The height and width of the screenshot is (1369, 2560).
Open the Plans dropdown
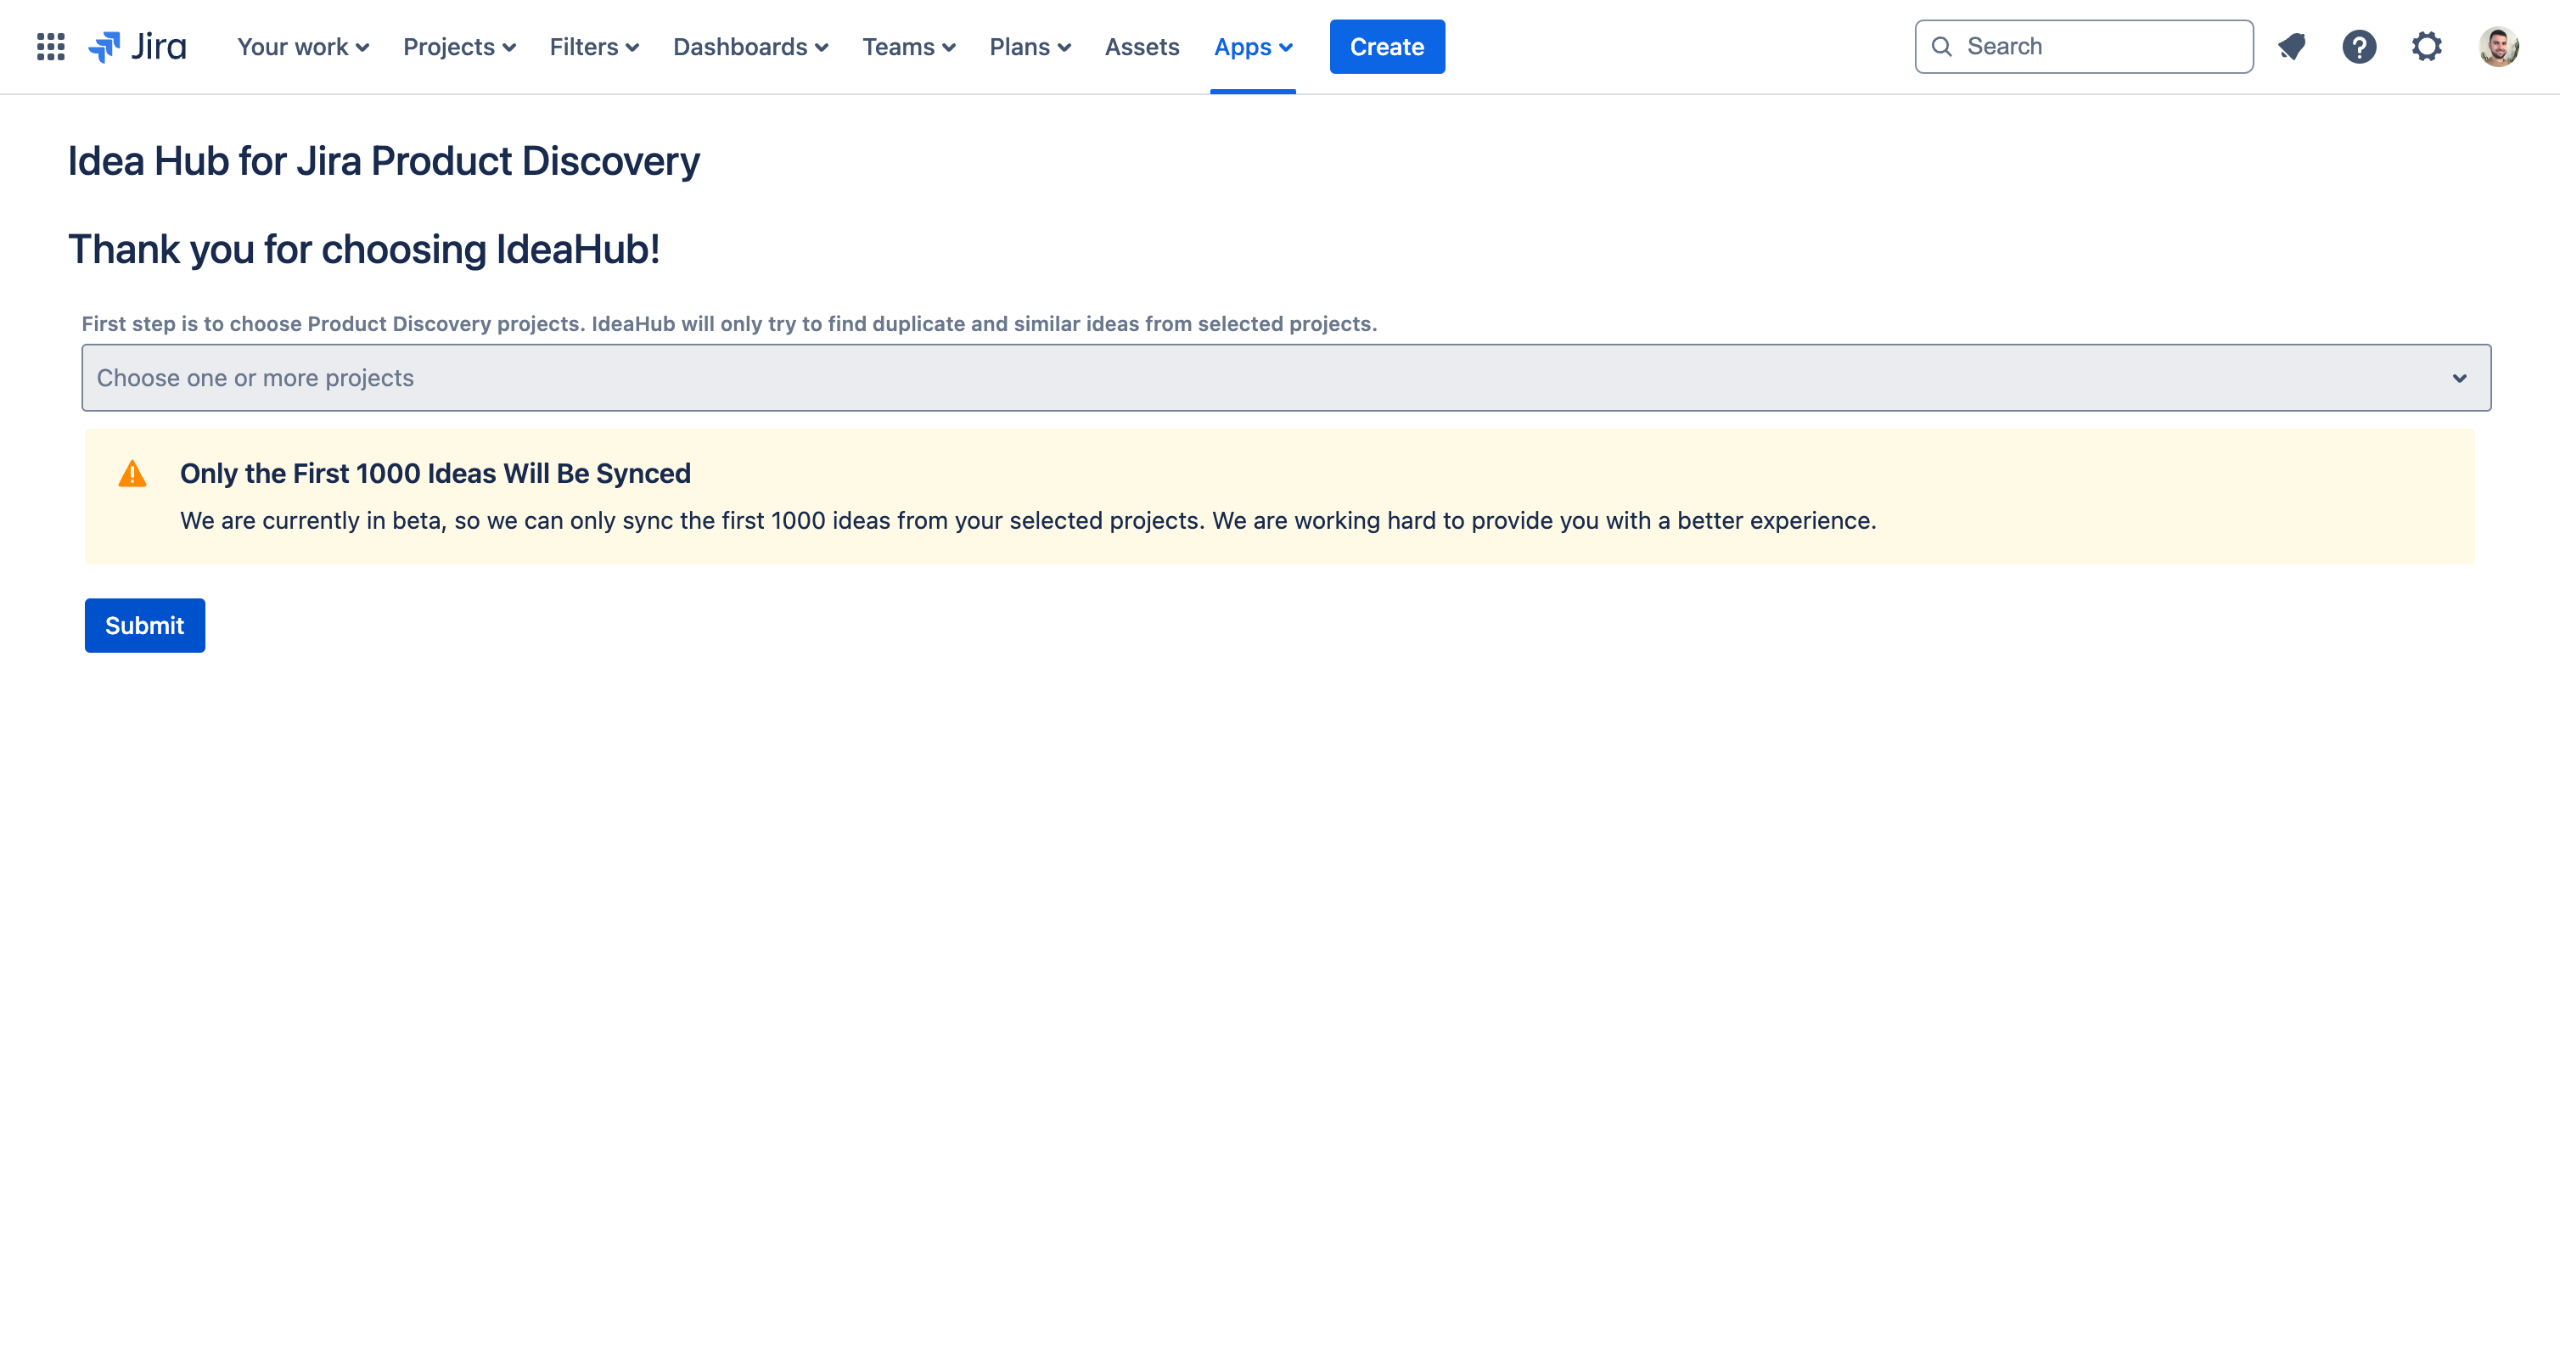point(1029,47)
